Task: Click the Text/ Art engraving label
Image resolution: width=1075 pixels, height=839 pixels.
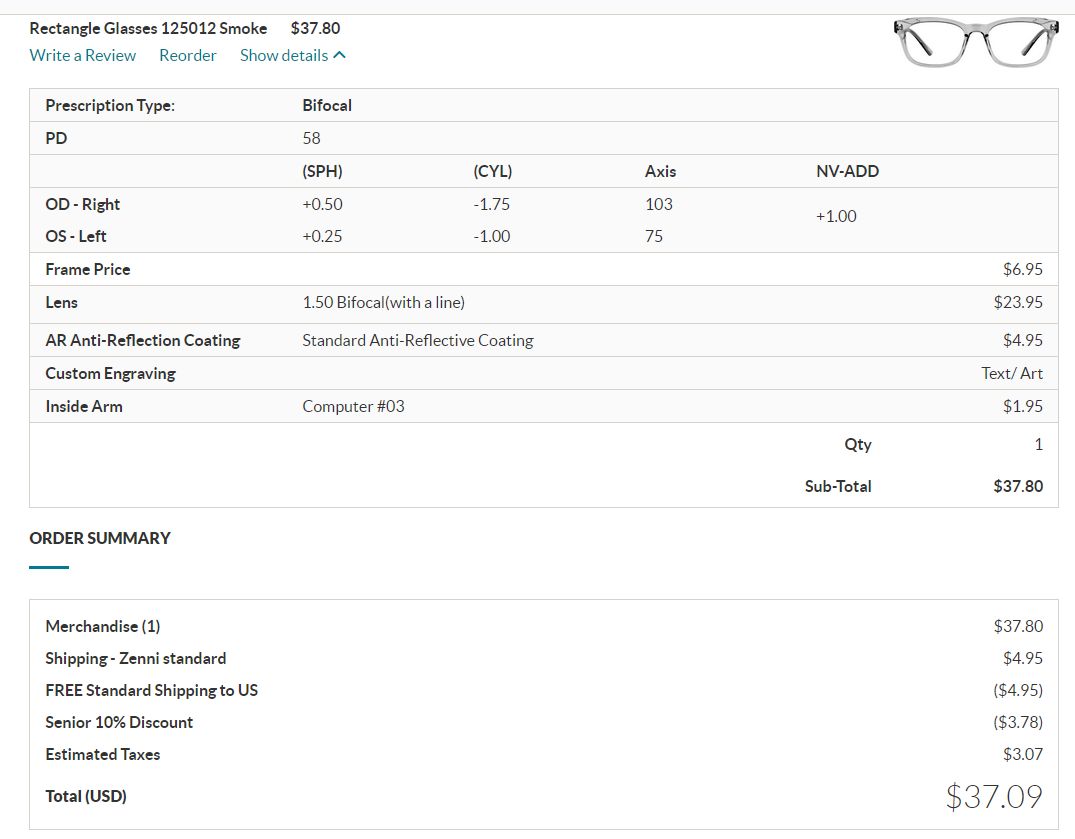Action: [x=1011, y=373]
